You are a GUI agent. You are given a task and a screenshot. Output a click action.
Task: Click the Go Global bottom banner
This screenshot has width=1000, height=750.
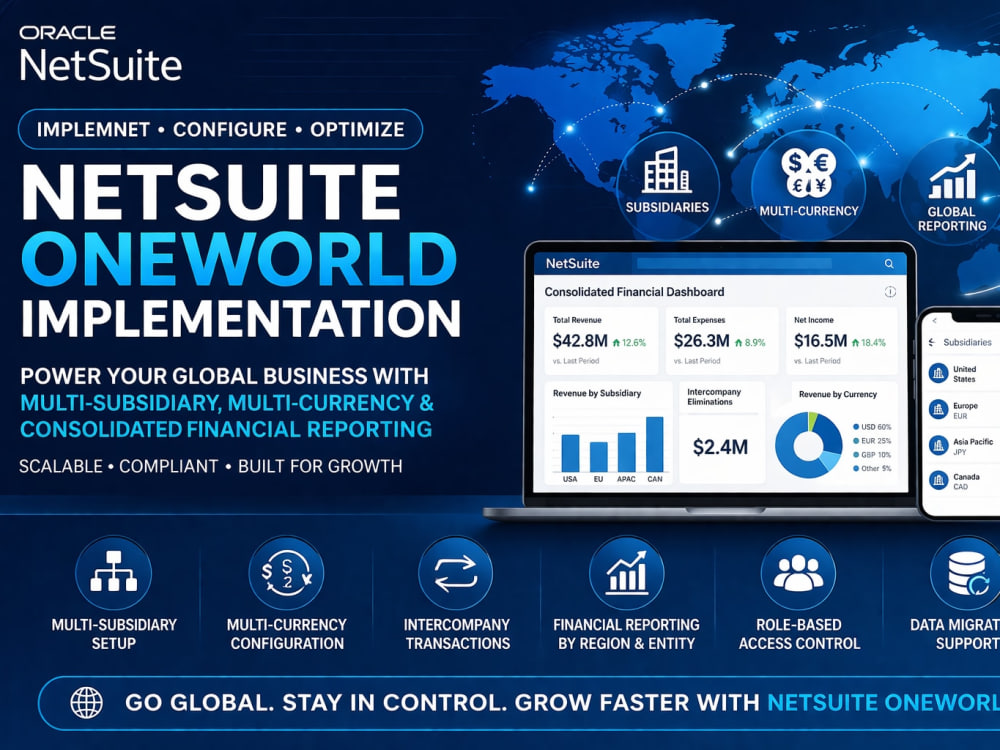tap(519, 703)
